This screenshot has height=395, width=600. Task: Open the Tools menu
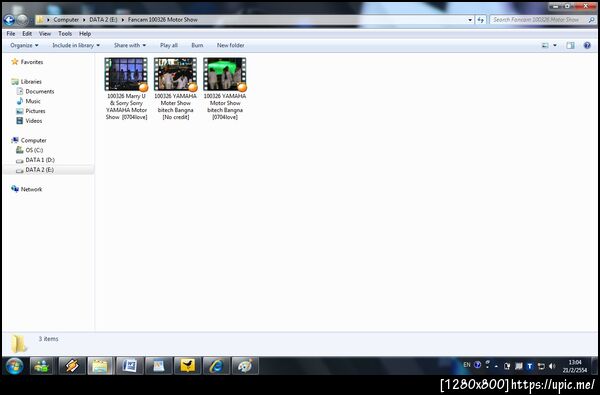point(65,34)
